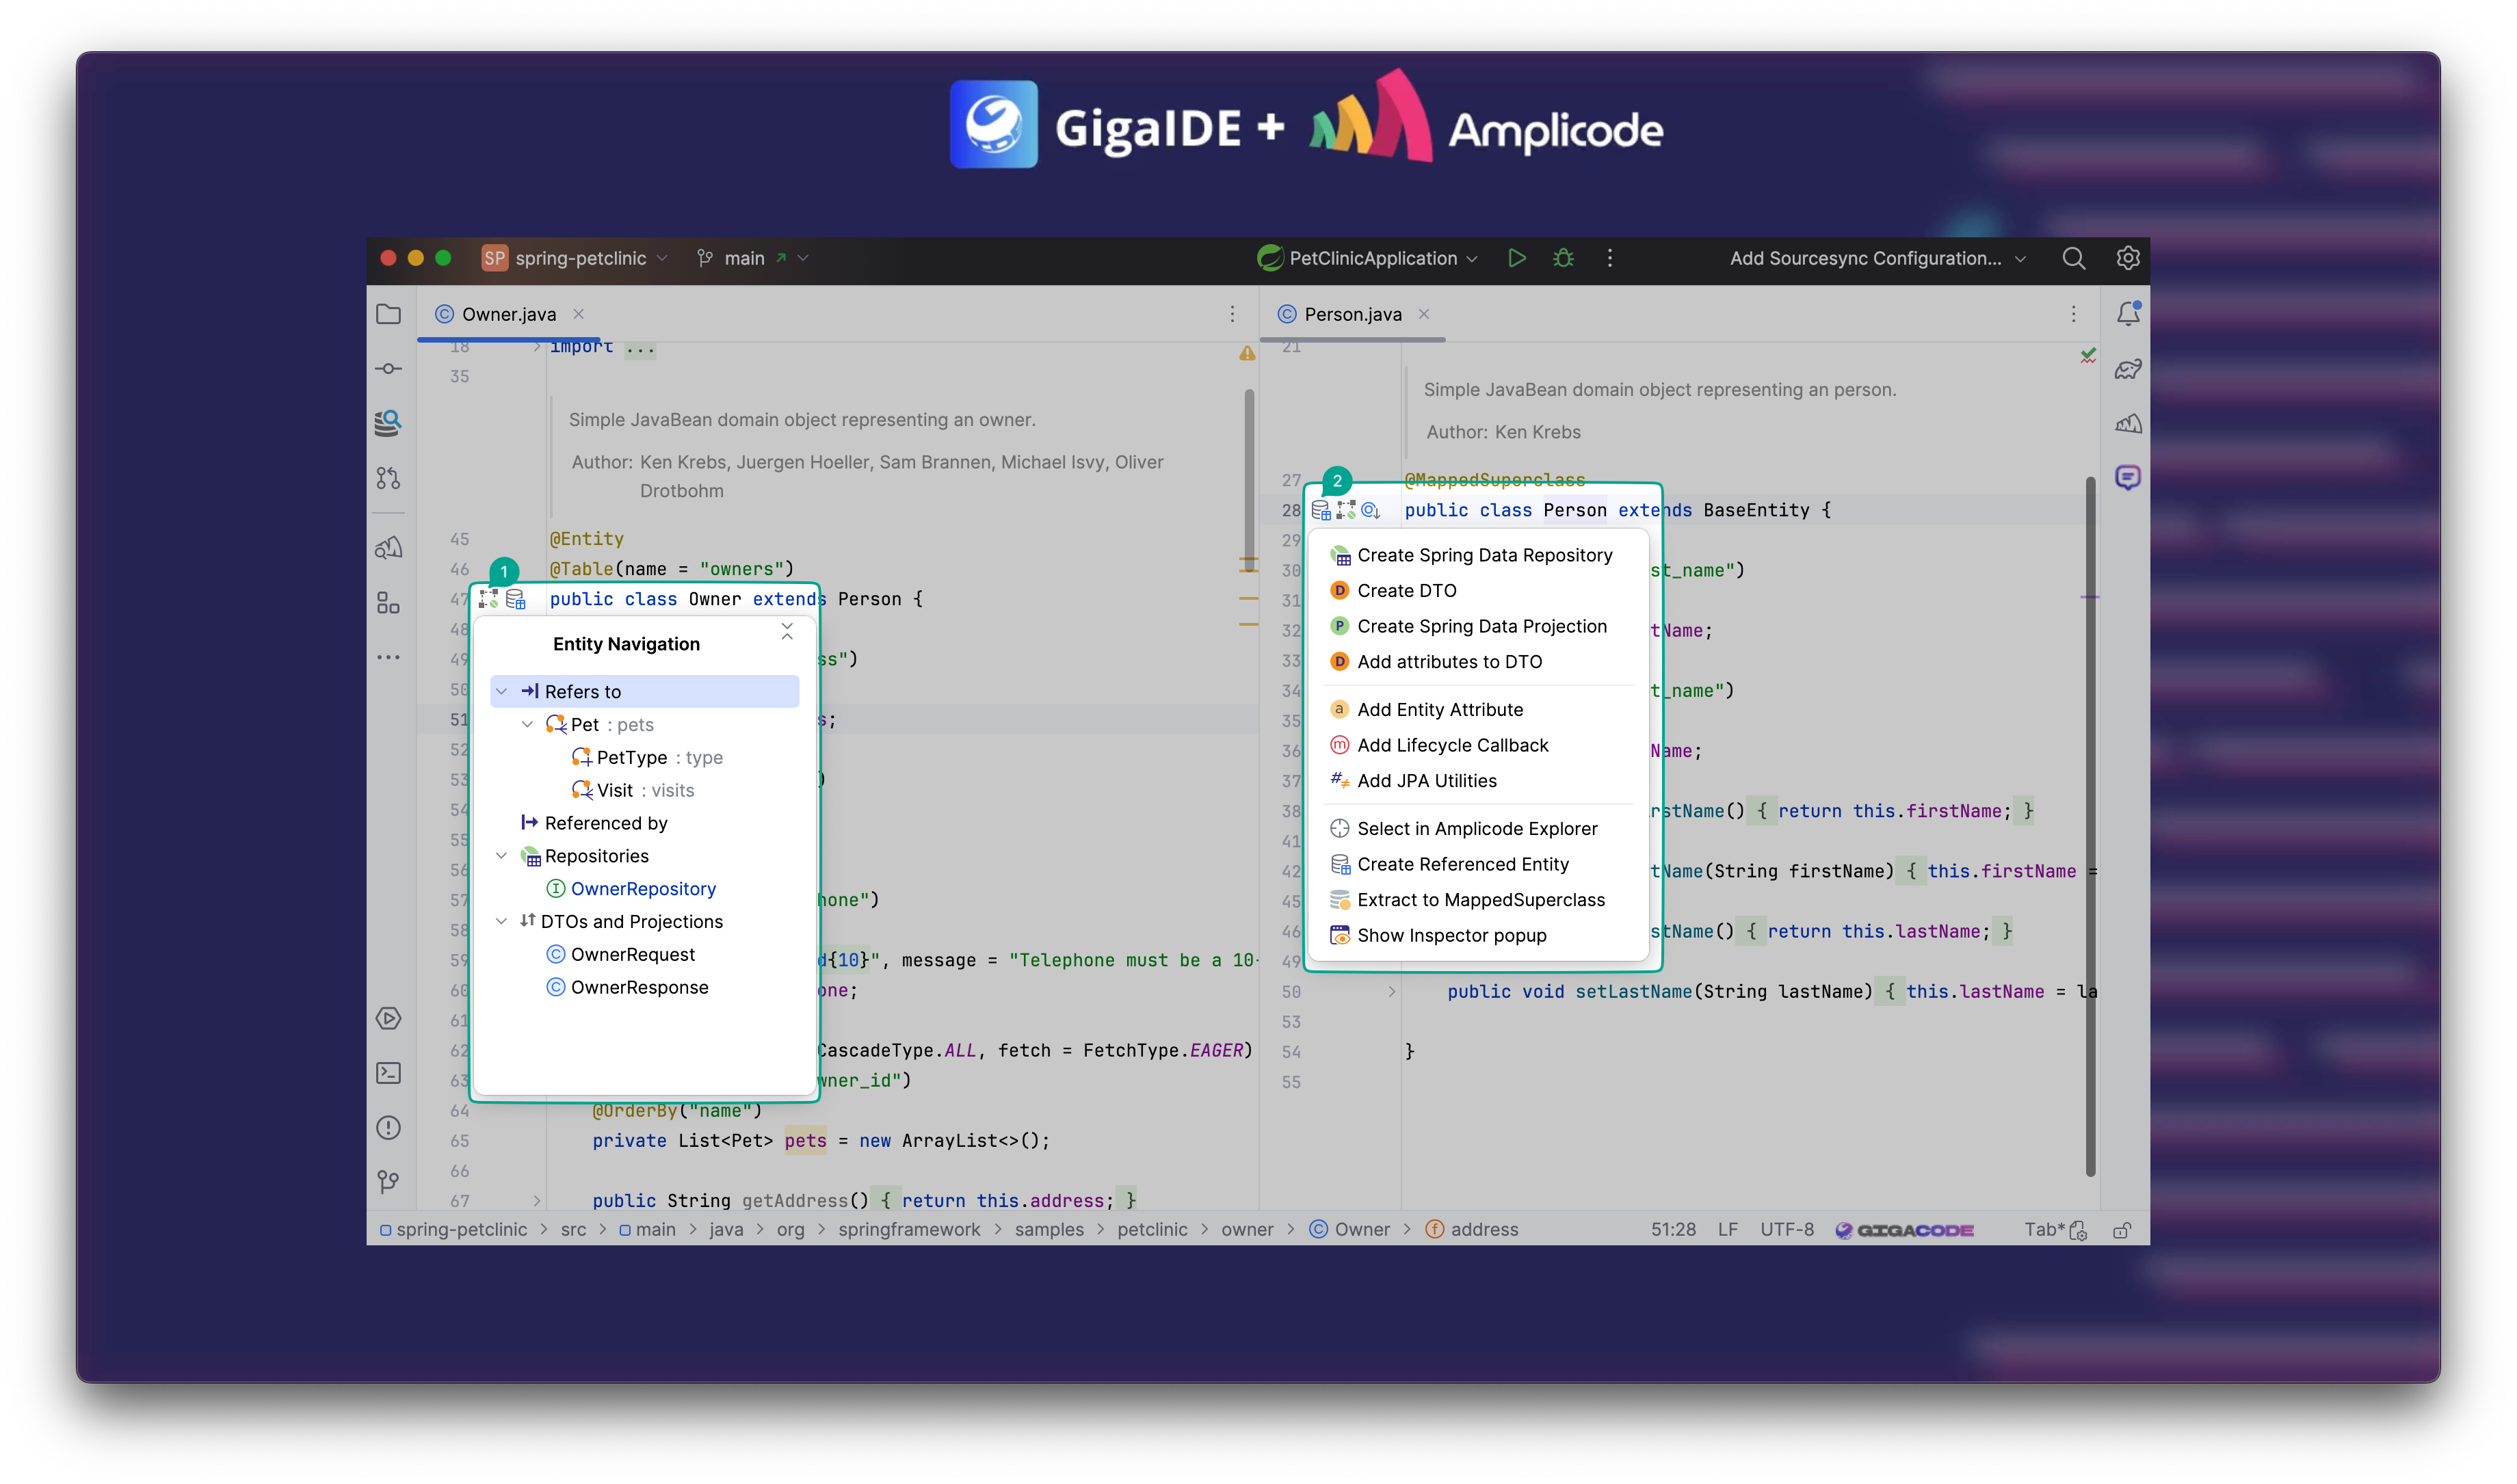Viewport: 2517px width, 1484px height.
Task: Collapse the DTOs and Projections node
Action: [502, 921]
